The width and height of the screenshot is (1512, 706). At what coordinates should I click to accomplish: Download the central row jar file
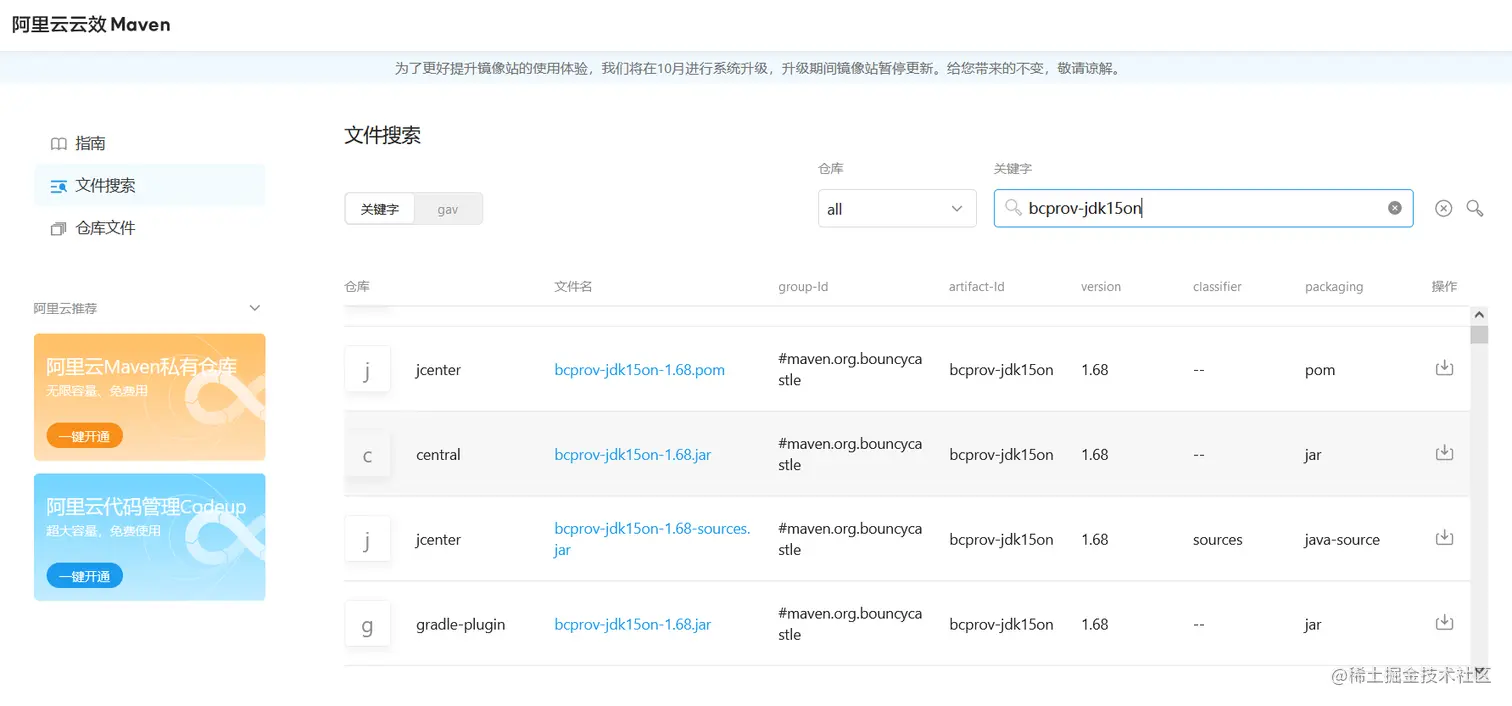coord(1444,453)
